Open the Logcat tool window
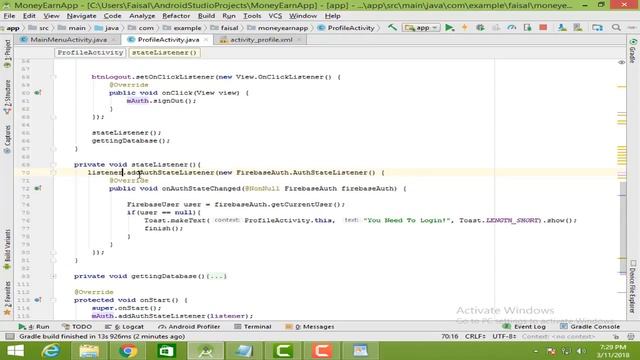640x360 pixels. 124,327
